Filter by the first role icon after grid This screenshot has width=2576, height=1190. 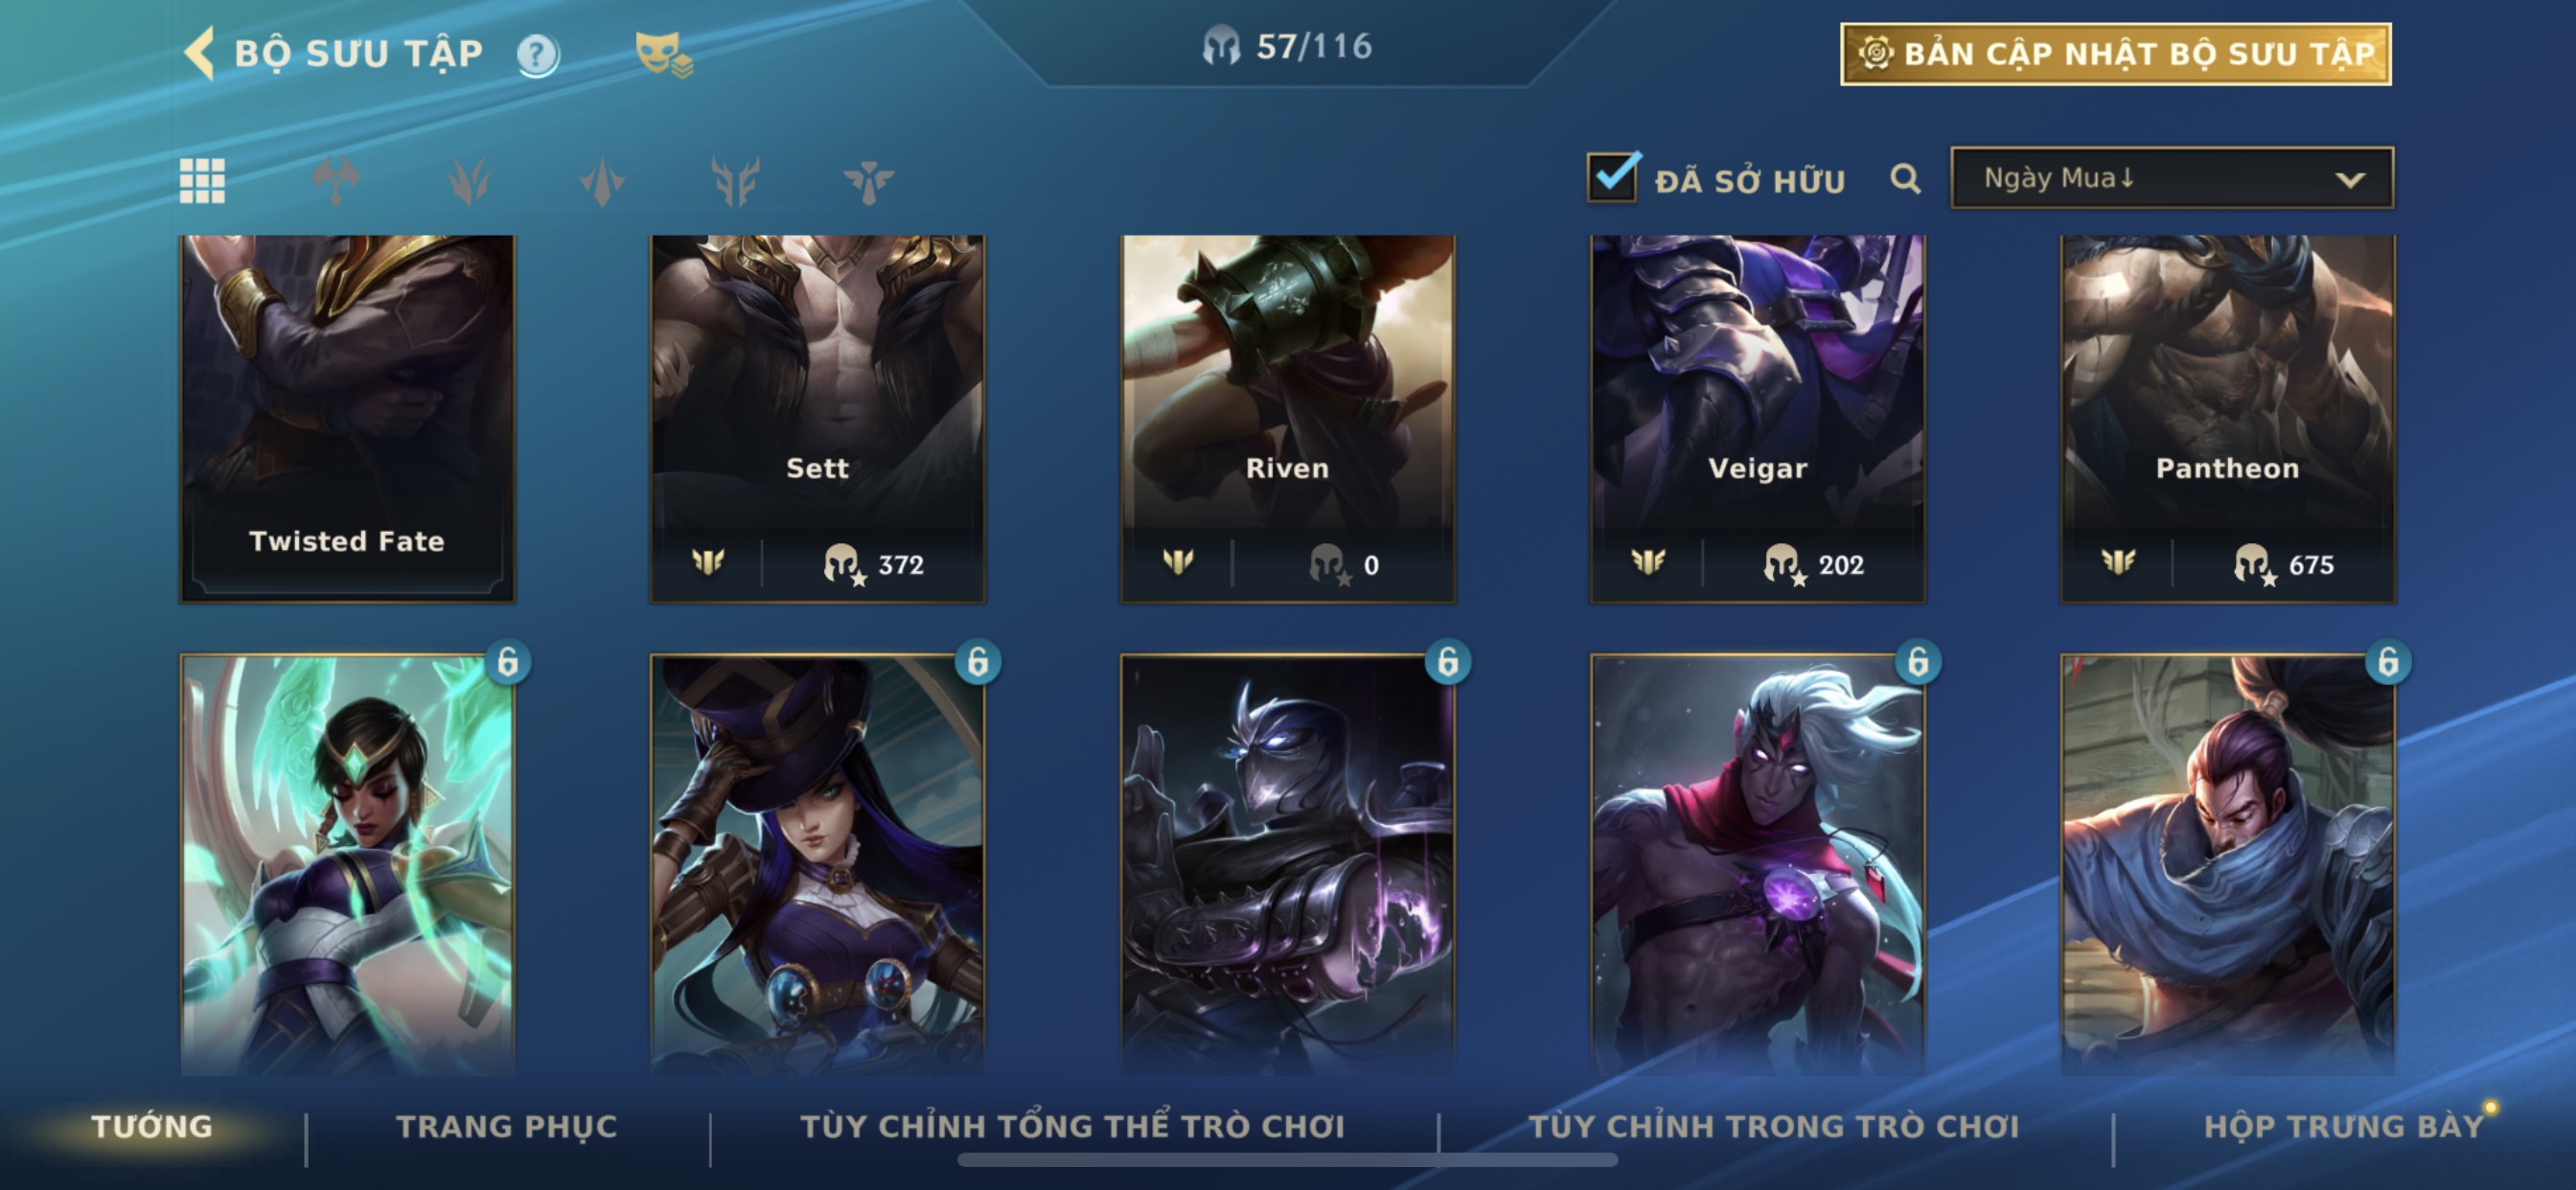point(335,181)
